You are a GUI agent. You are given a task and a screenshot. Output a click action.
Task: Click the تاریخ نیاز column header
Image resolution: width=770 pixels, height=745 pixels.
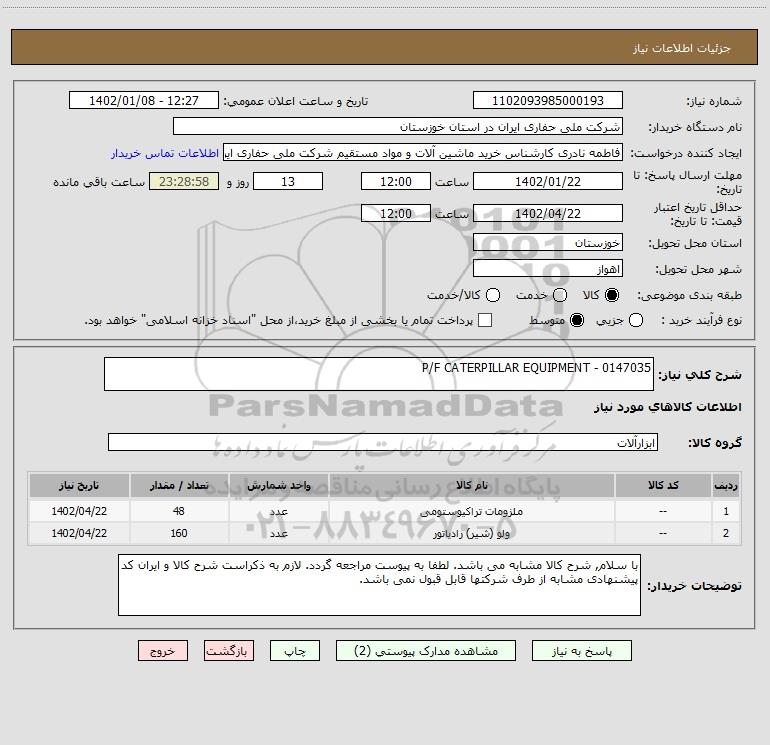pos(79,486)
